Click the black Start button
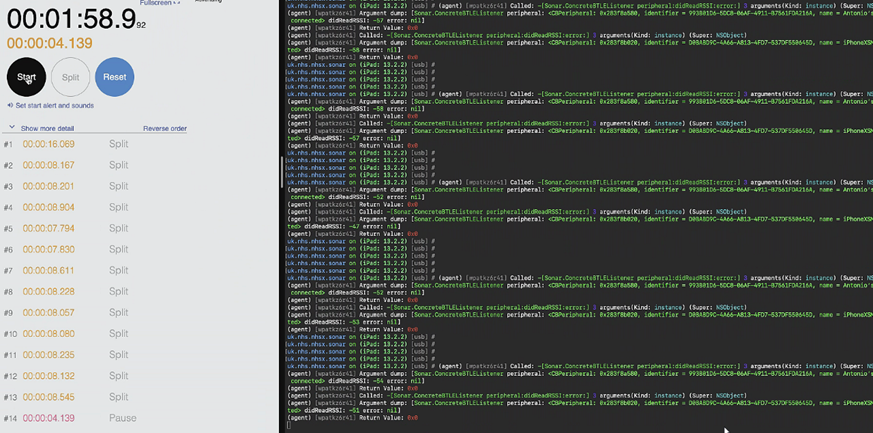This screenshot has height=433, width=873. 26,77
